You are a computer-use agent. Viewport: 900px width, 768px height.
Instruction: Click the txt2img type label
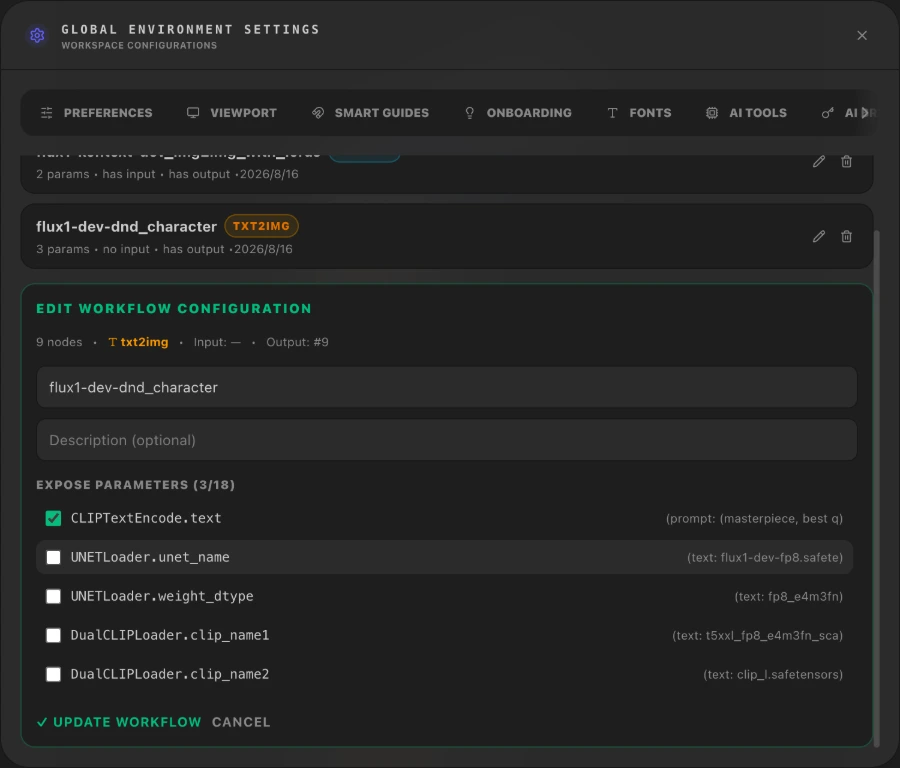tap(138, 342)
